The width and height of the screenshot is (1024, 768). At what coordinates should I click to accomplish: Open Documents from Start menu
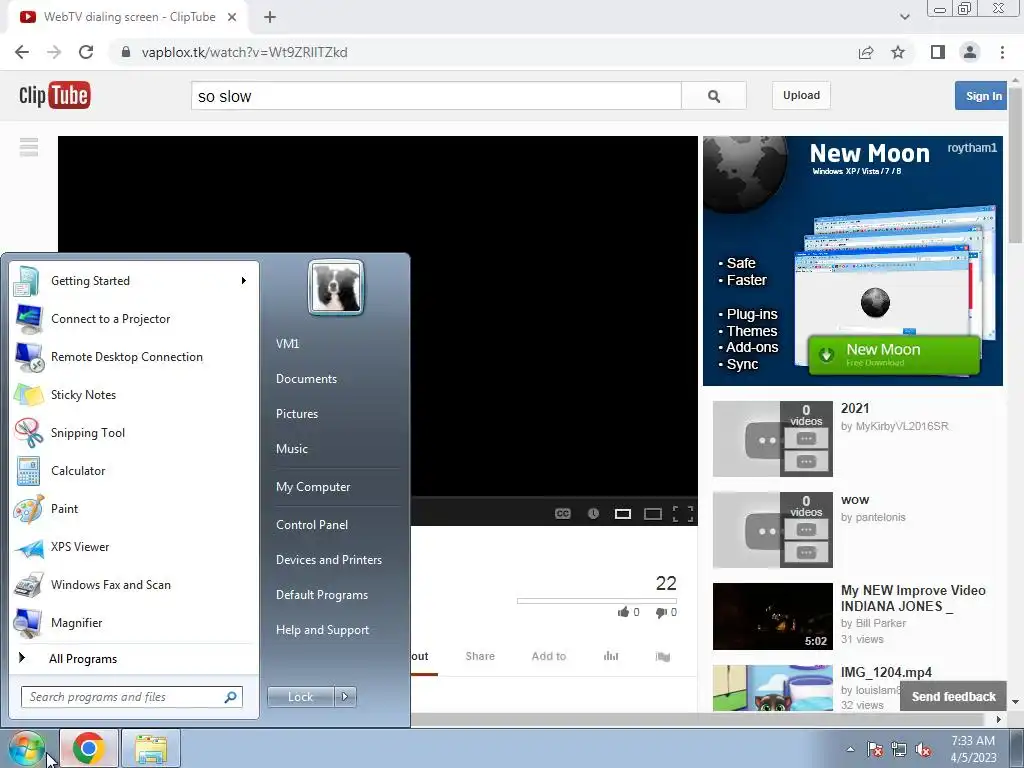coord(306,379)
